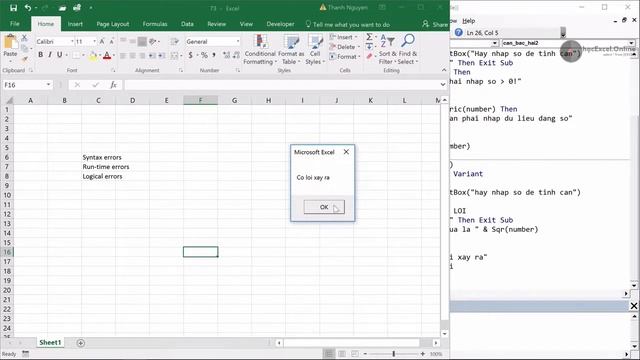640x360 pixels.
Task: Apply Format Painter brush
Action: pyautogui.click(x=24, y=60)
